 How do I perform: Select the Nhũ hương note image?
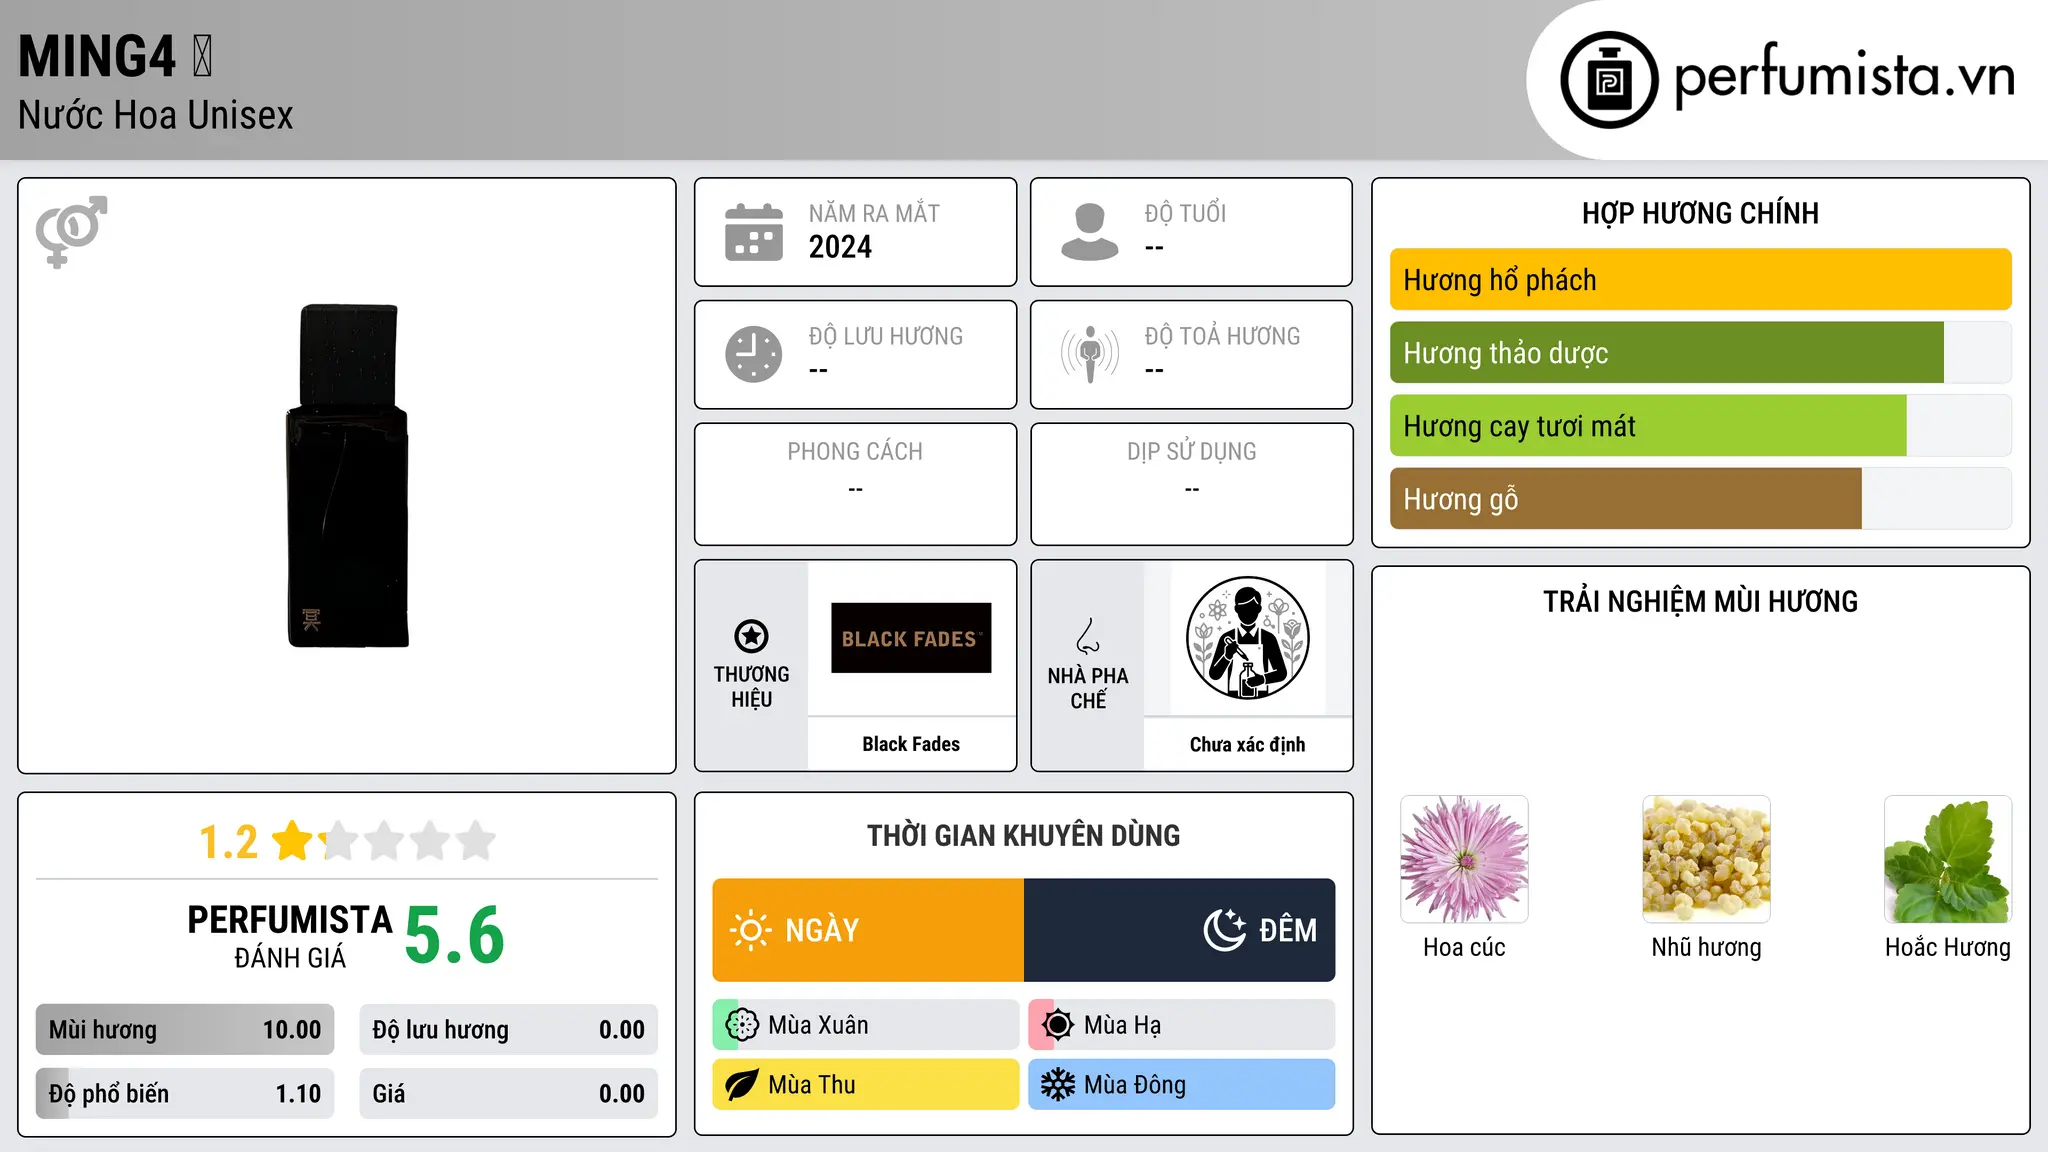pyautogui.click(x=1706, y=859)
